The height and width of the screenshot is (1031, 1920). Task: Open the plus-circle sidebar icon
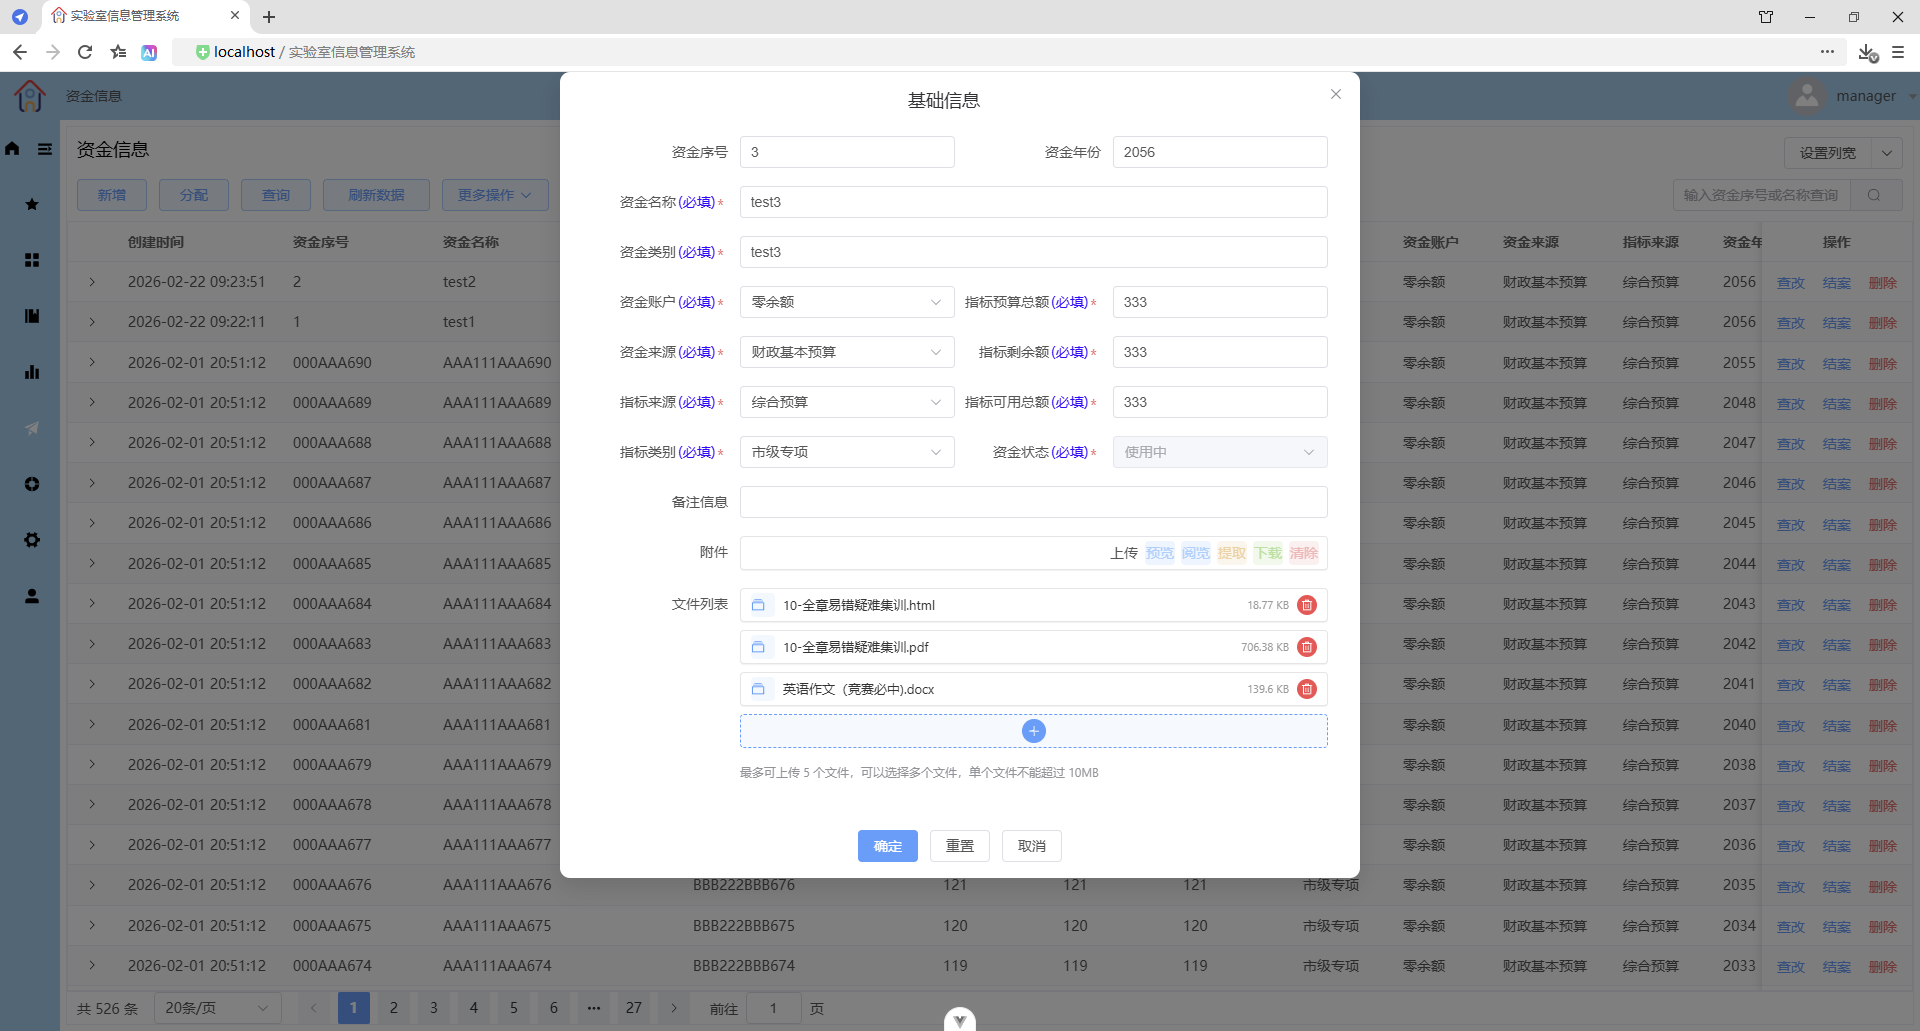(x=32, y=484)
